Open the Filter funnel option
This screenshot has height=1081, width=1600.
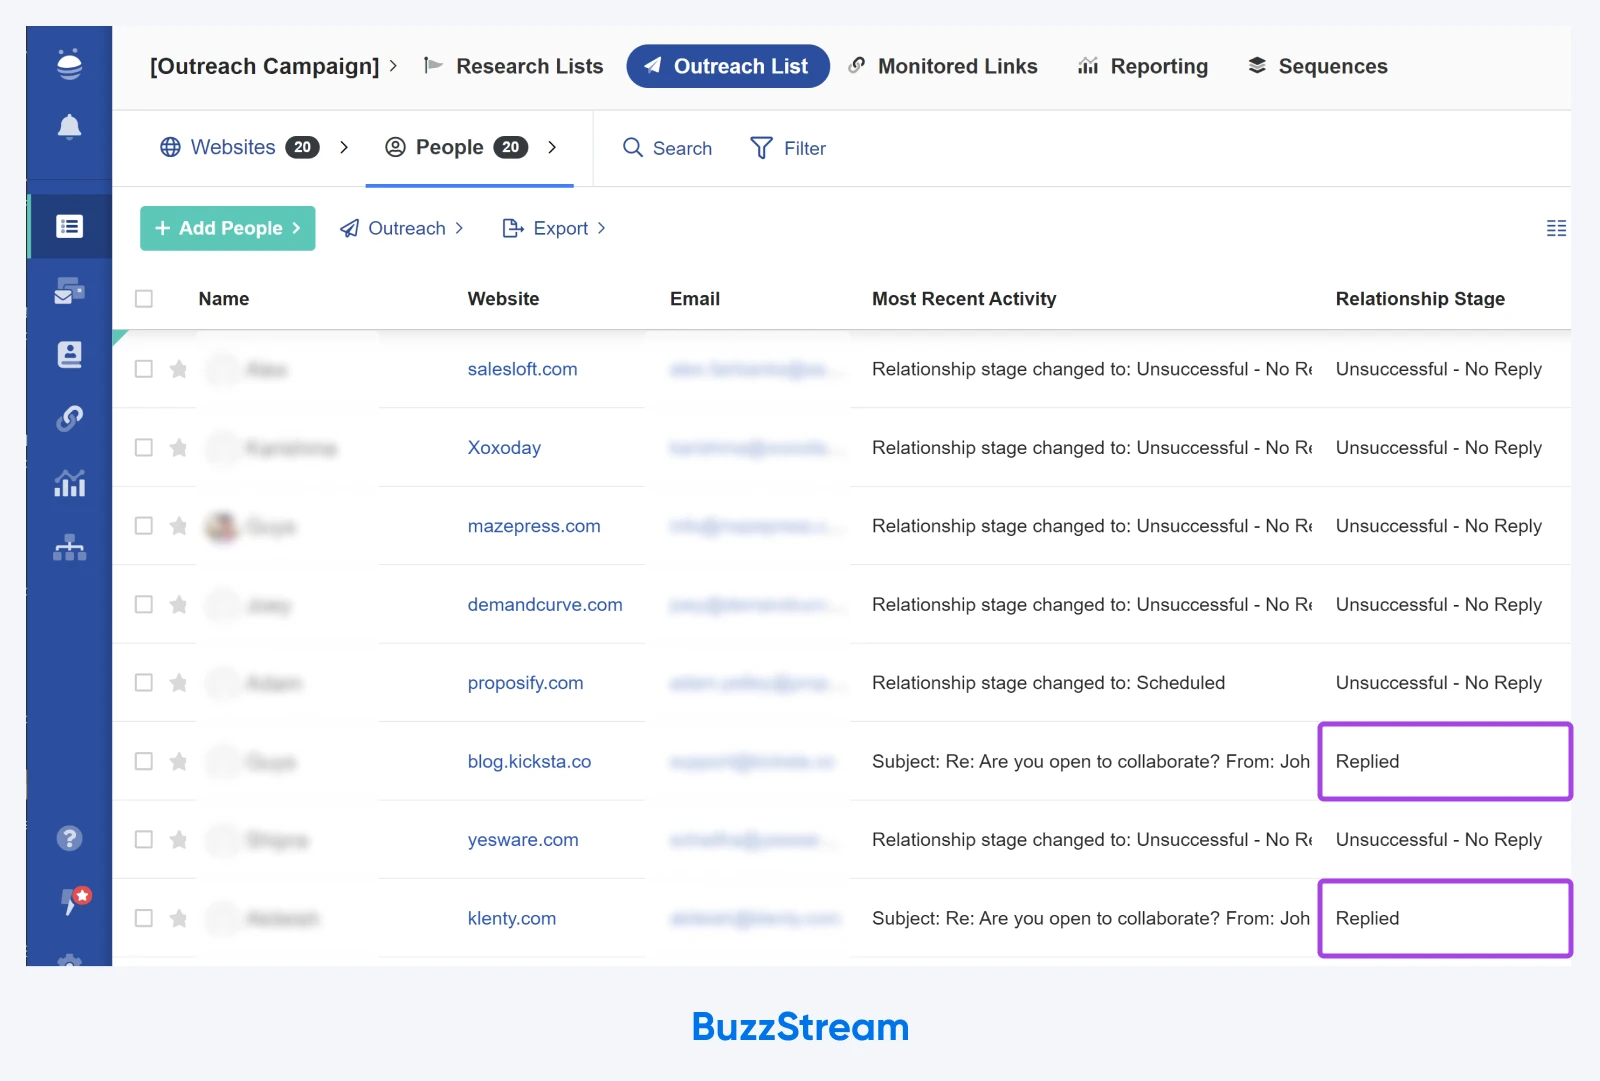coord(788,148)
